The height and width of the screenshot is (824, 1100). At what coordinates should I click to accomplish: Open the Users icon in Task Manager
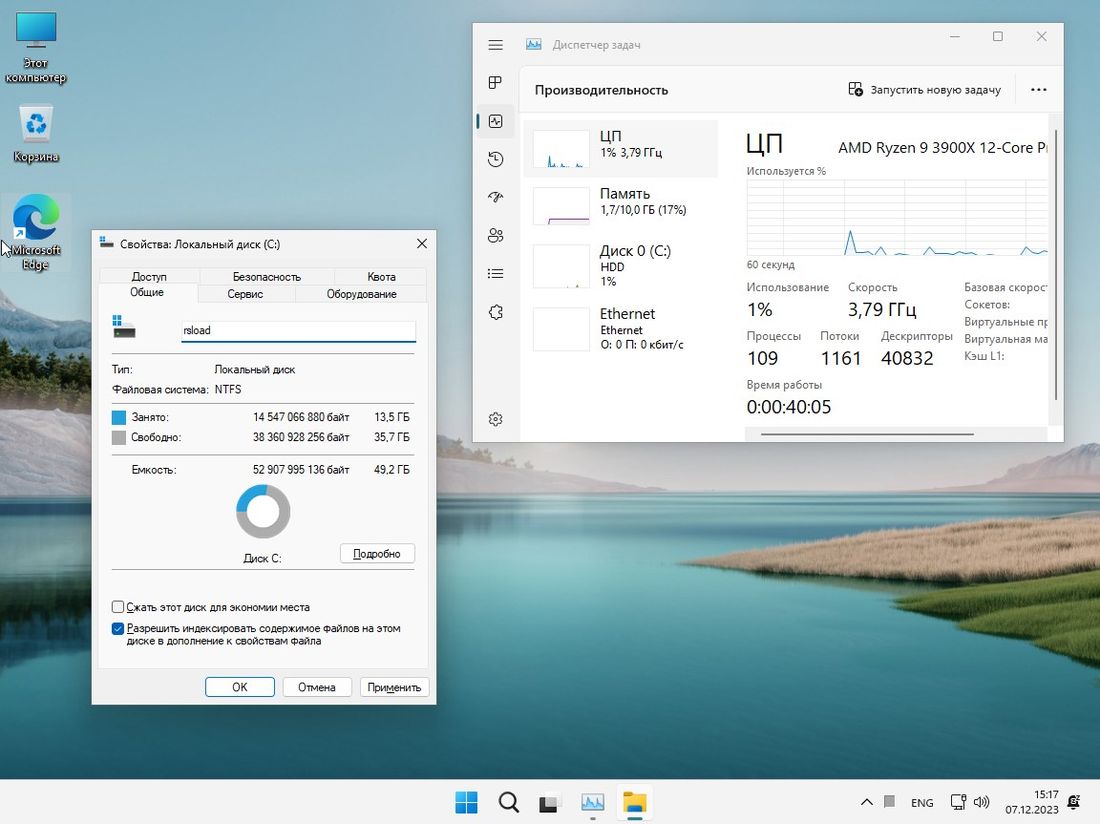click(x=495, y=236)
